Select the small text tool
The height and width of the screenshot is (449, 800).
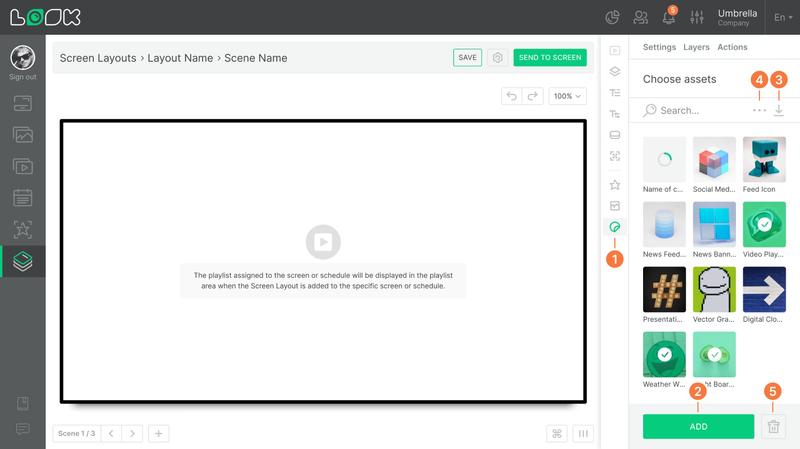pos(615,114)
